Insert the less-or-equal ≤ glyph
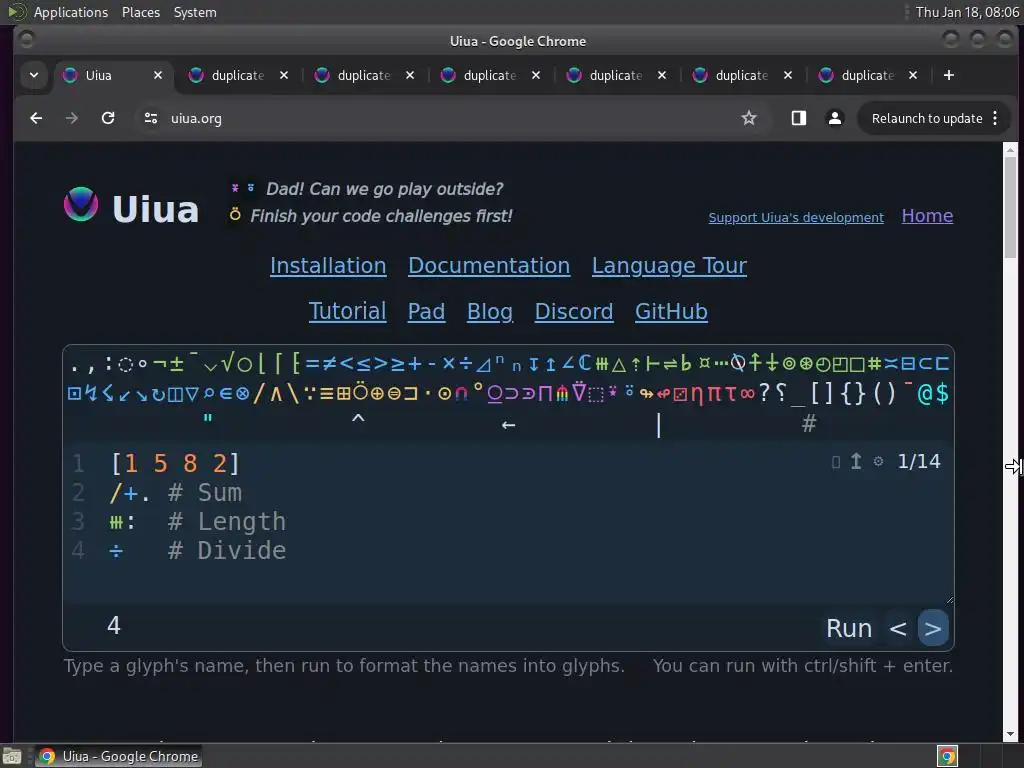The width and height of the screenshot is (1024, 768). tap(364, 364)
